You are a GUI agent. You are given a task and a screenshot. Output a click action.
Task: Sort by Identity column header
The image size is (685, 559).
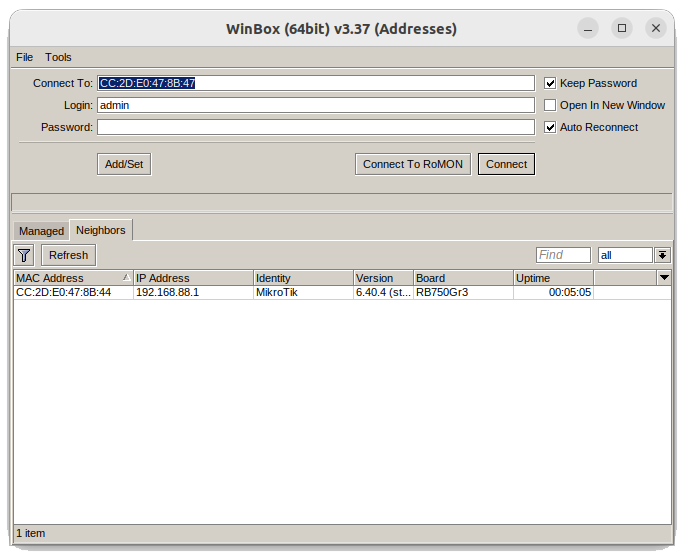(303, 278)
